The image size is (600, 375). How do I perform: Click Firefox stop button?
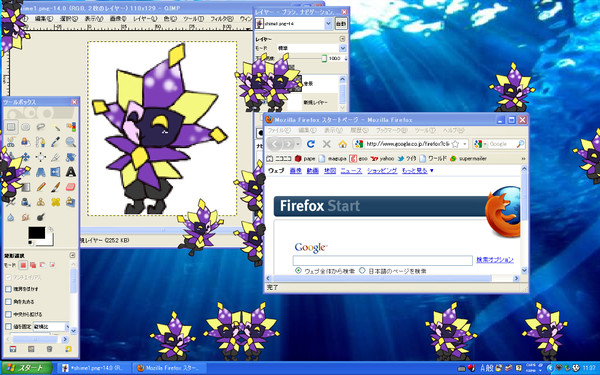pyautogui.click(x=326, y=144)
